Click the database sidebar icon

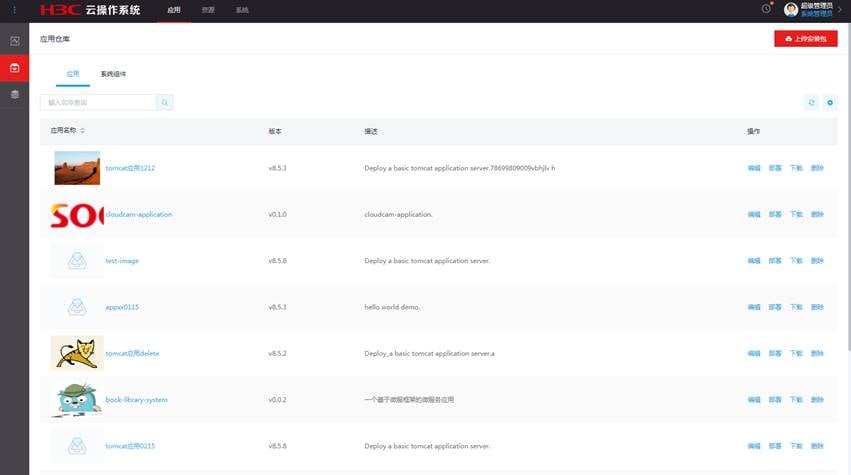point(14,94)
